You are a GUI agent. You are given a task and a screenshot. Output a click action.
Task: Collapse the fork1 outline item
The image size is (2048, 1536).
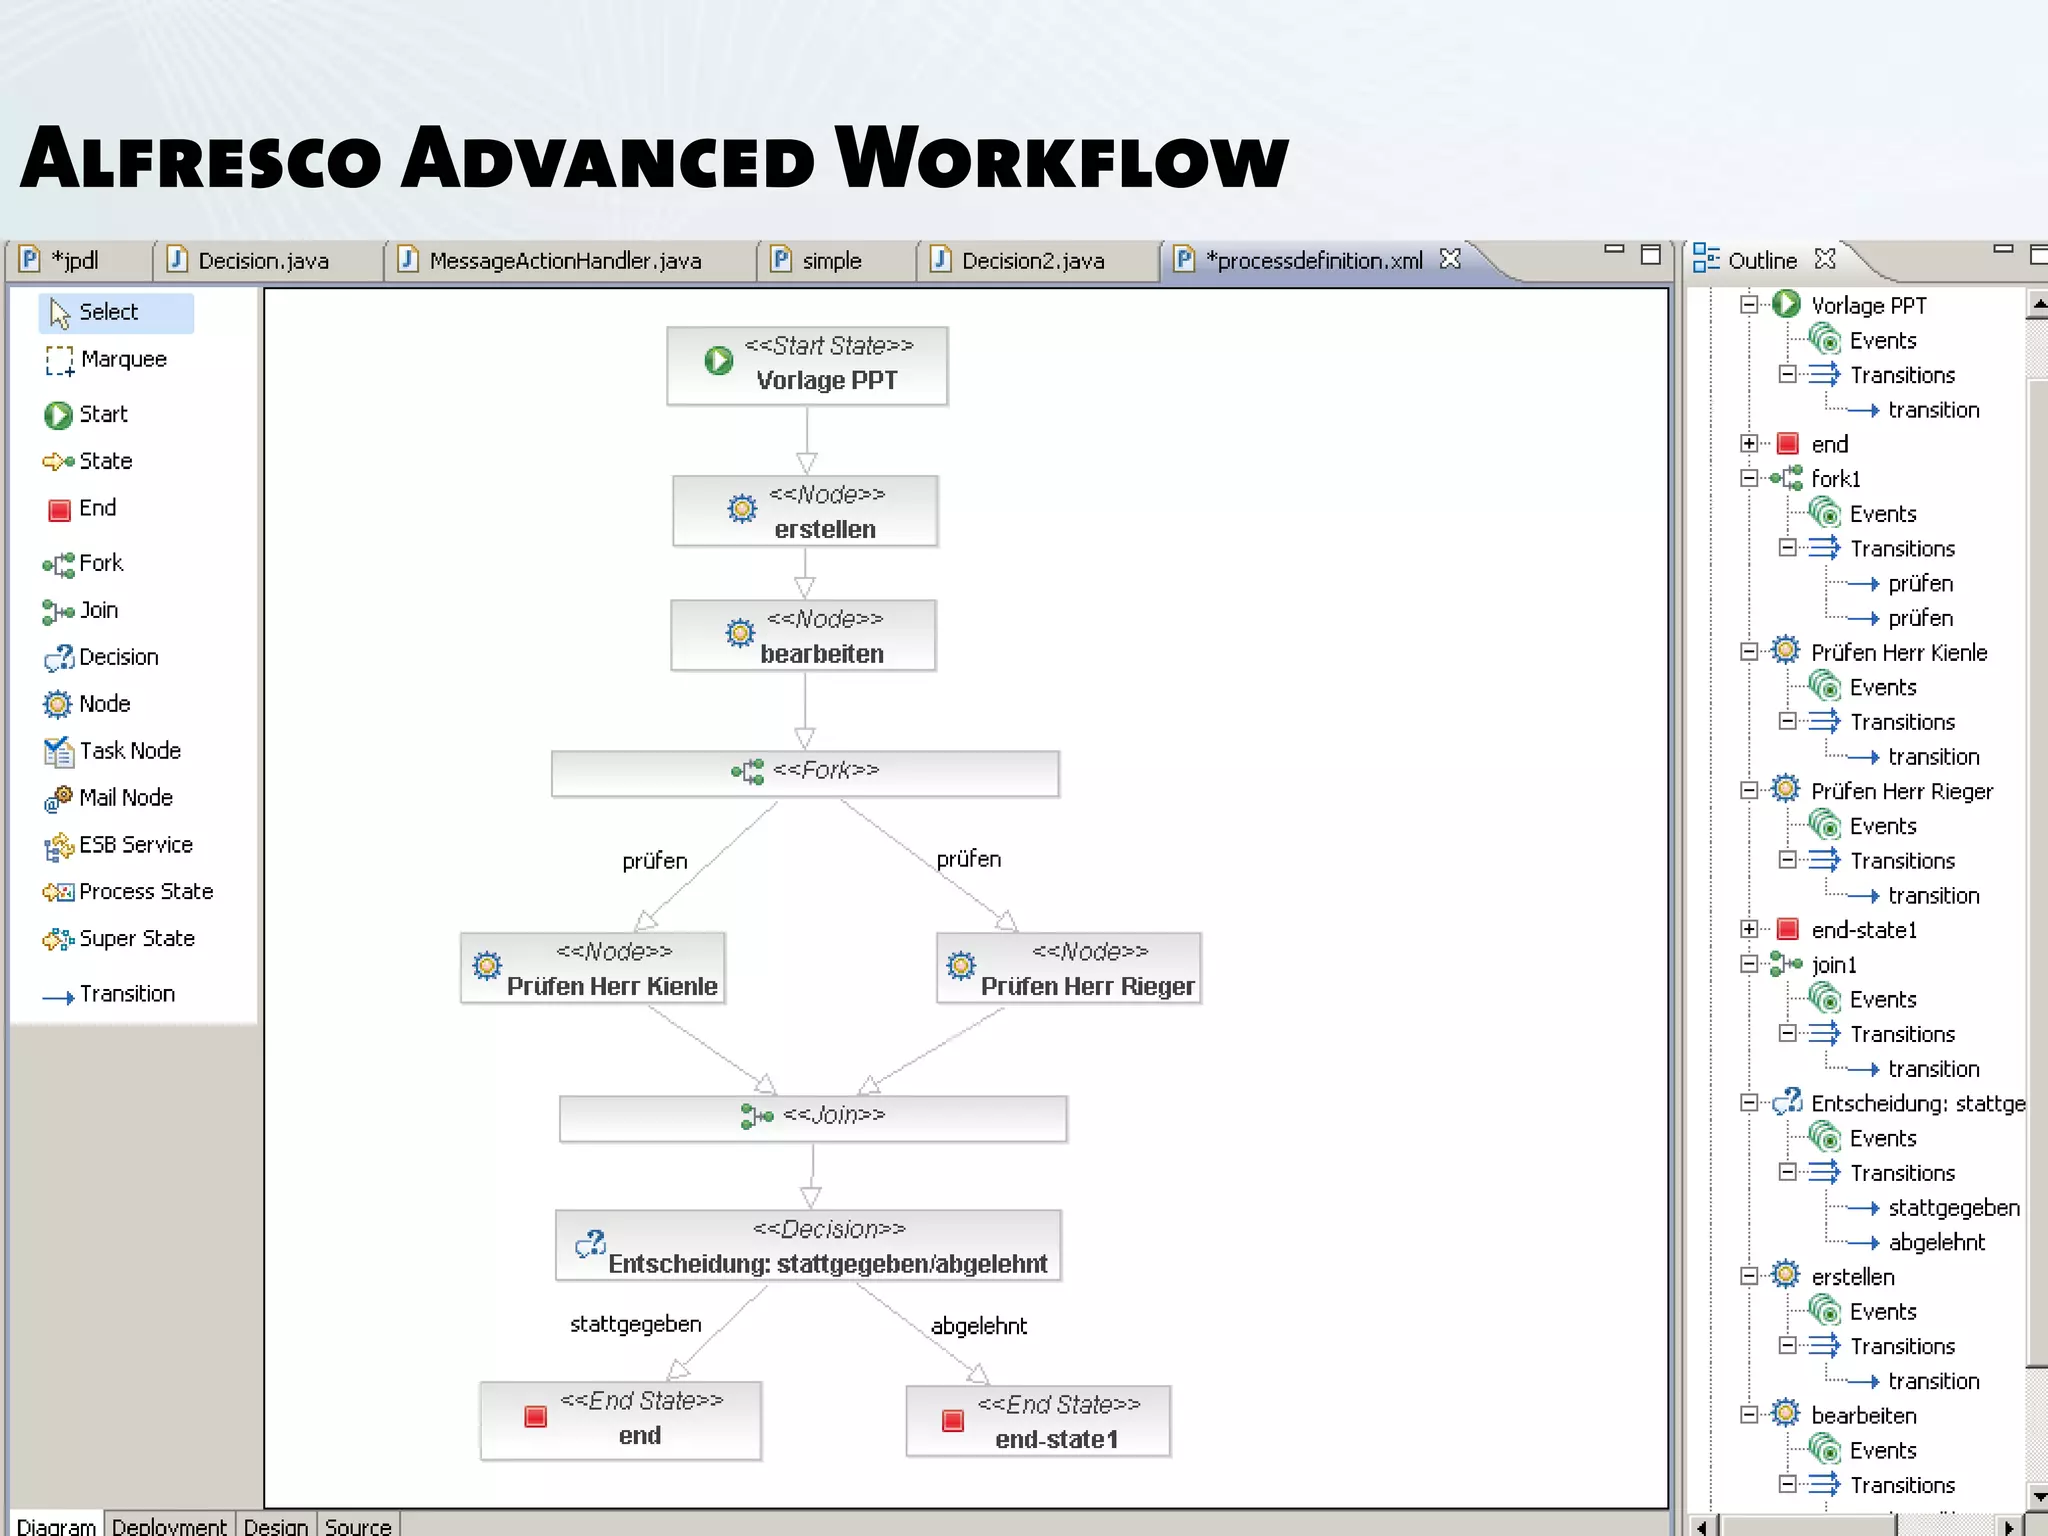pyautogui.click(x=1749, y=478)
